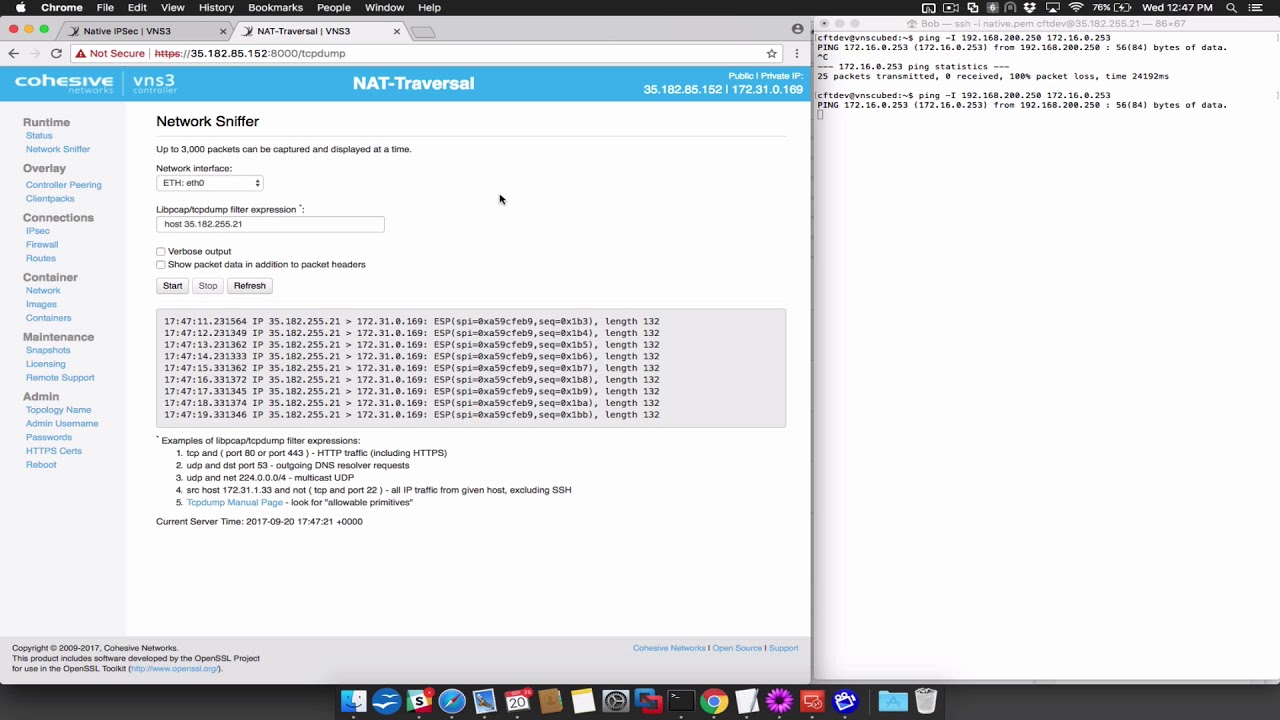Open the View menu
Screen dimensions: 1280x720
(x=172, y=7)
